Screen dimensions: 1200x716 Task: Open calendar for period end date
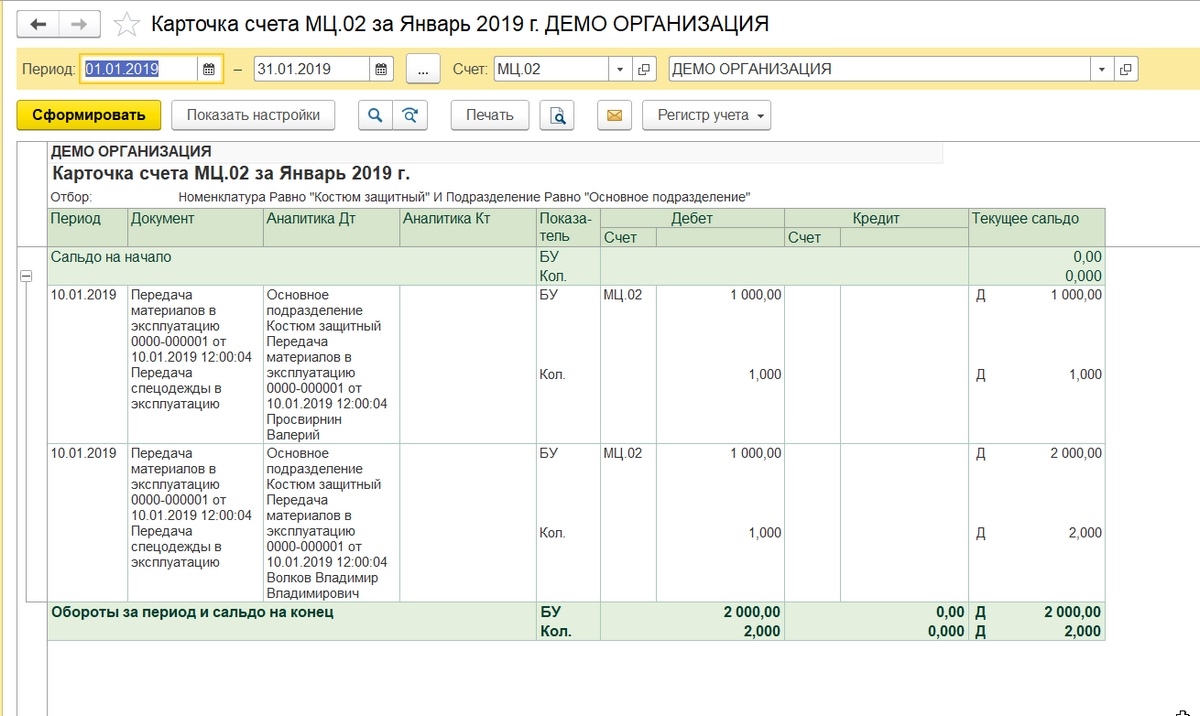click(381, 70)
